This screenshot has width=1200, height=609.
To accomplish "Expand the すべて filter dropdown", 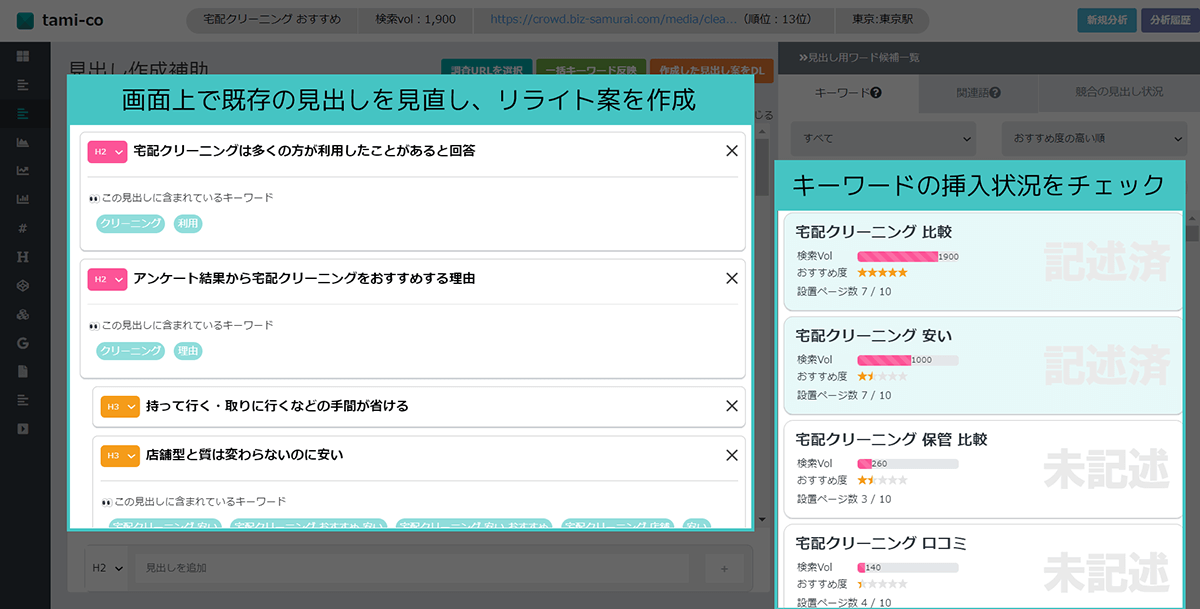I will point(882,138).
